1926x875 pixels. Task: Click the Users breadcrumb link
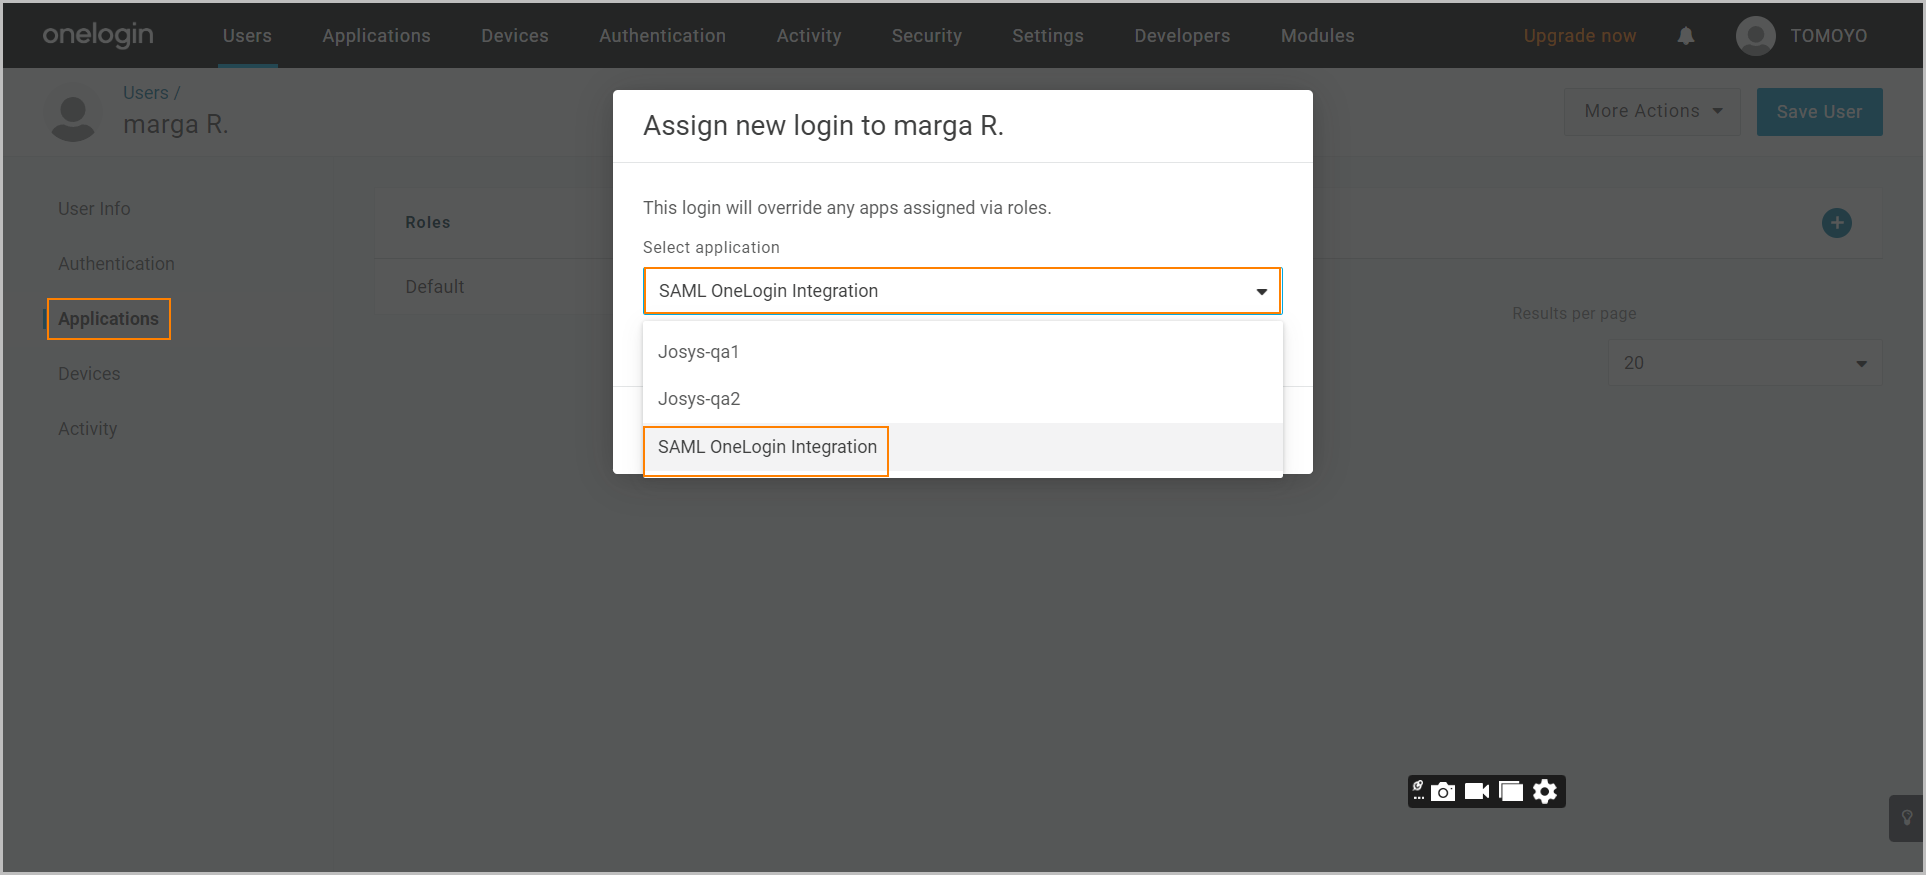[145, 93]
